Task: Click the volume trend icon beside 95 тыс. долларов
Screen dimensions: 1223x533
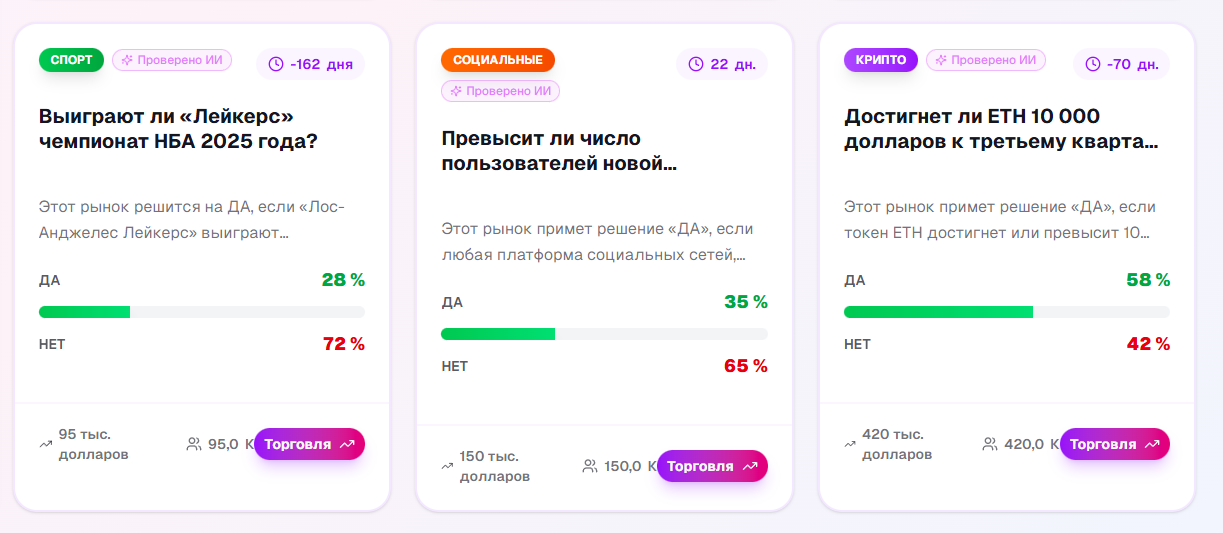Action: pos(45,444)
